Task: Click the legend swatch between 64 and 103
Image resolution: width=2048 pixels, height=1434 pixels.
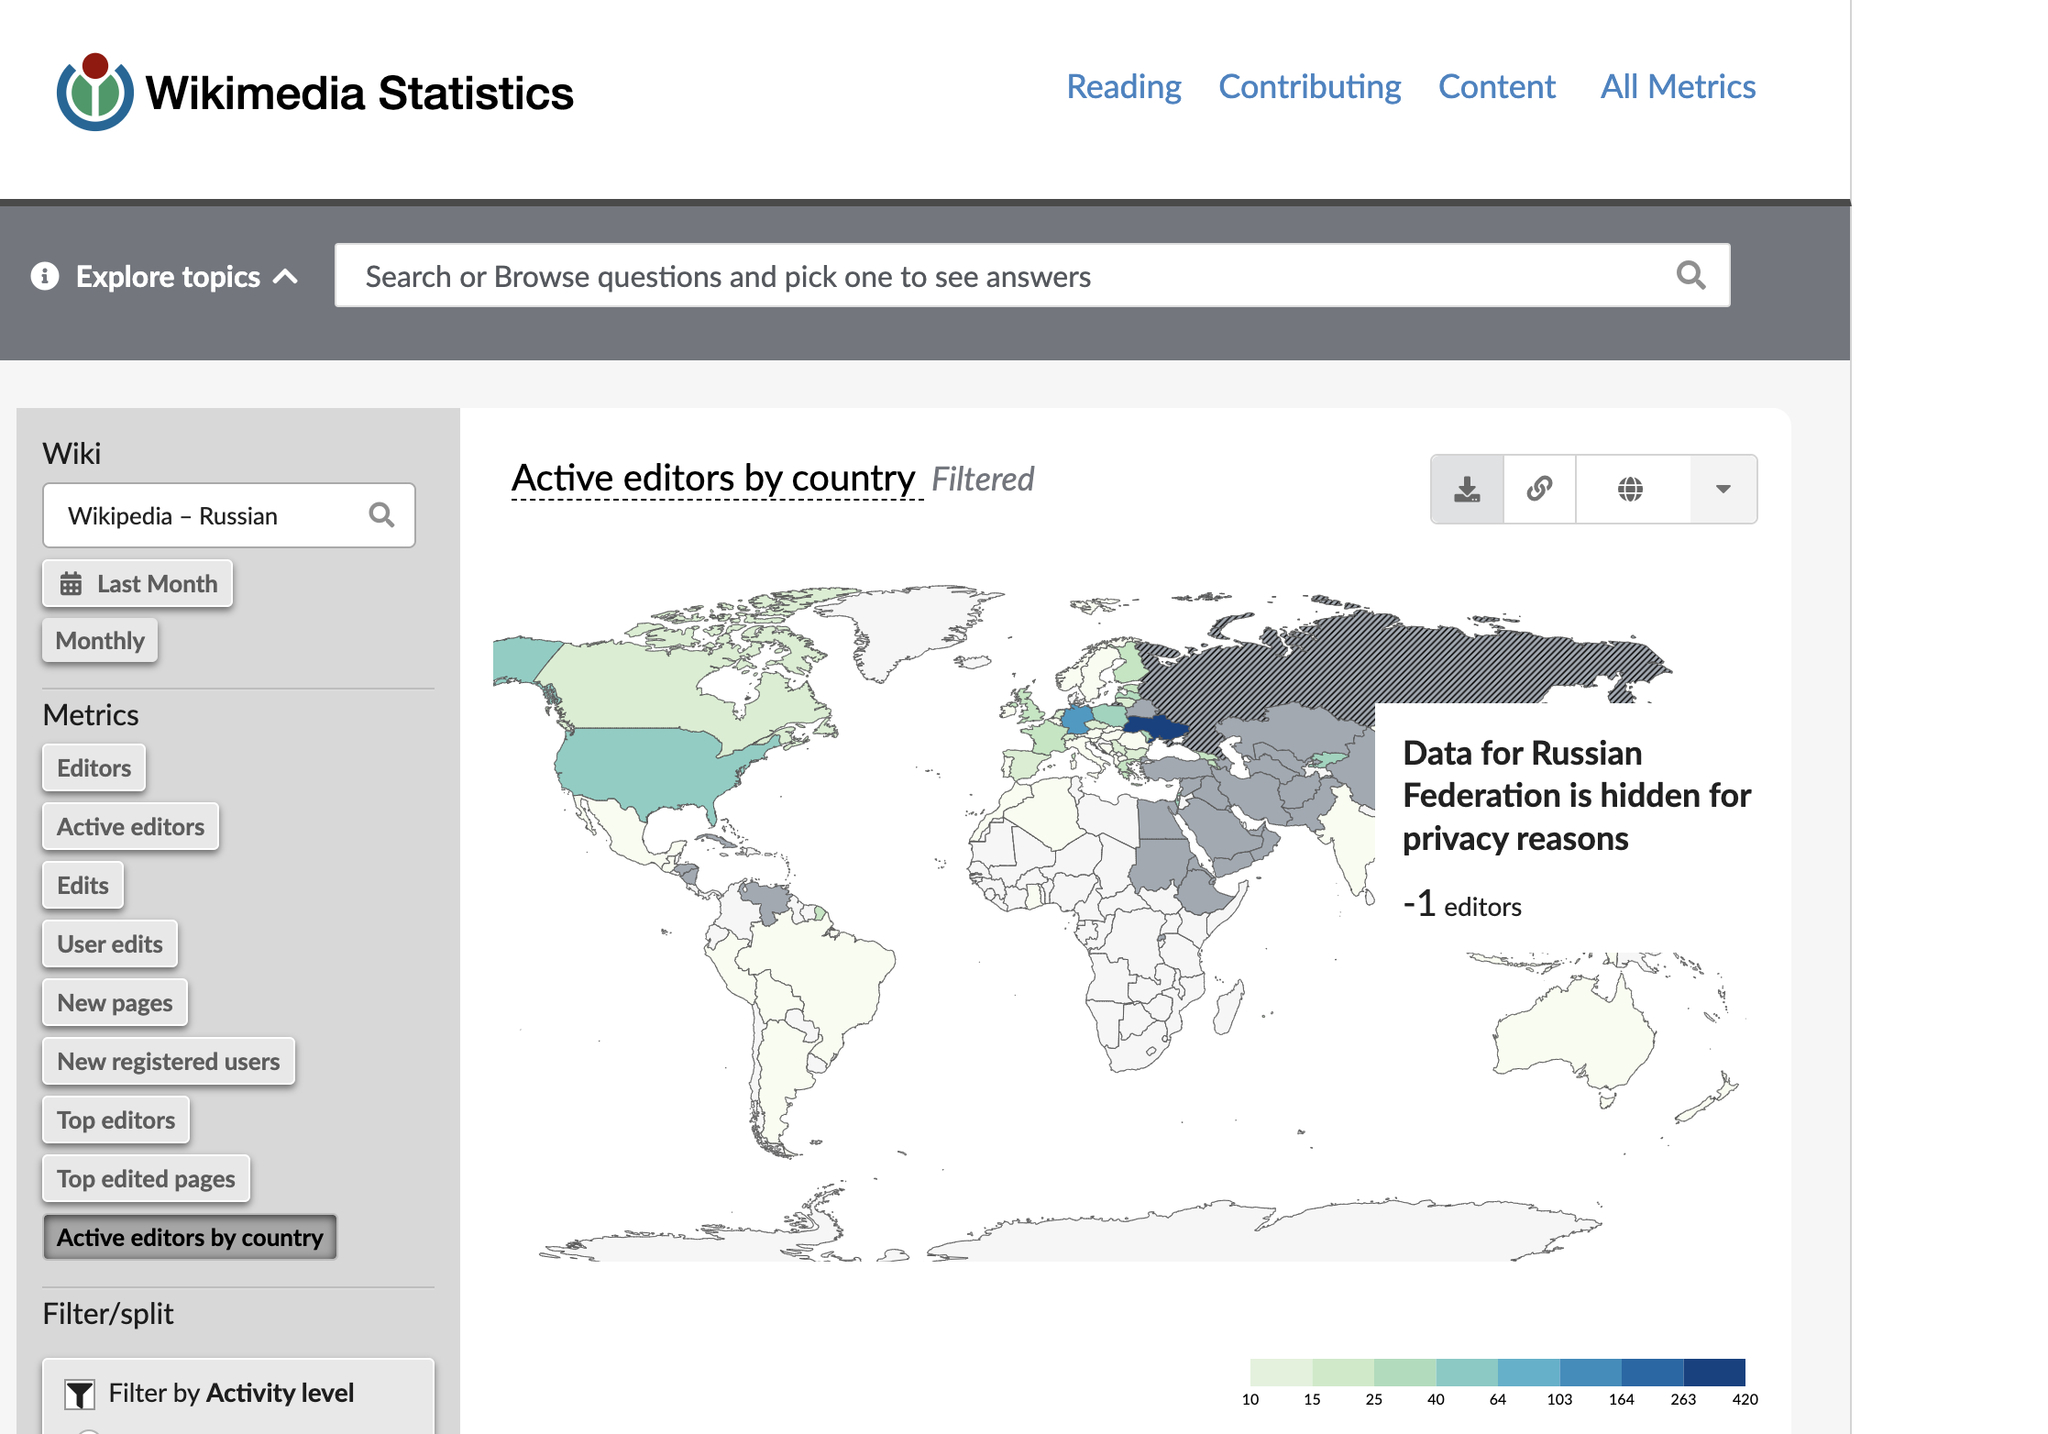Action: click(1529, 1372)
